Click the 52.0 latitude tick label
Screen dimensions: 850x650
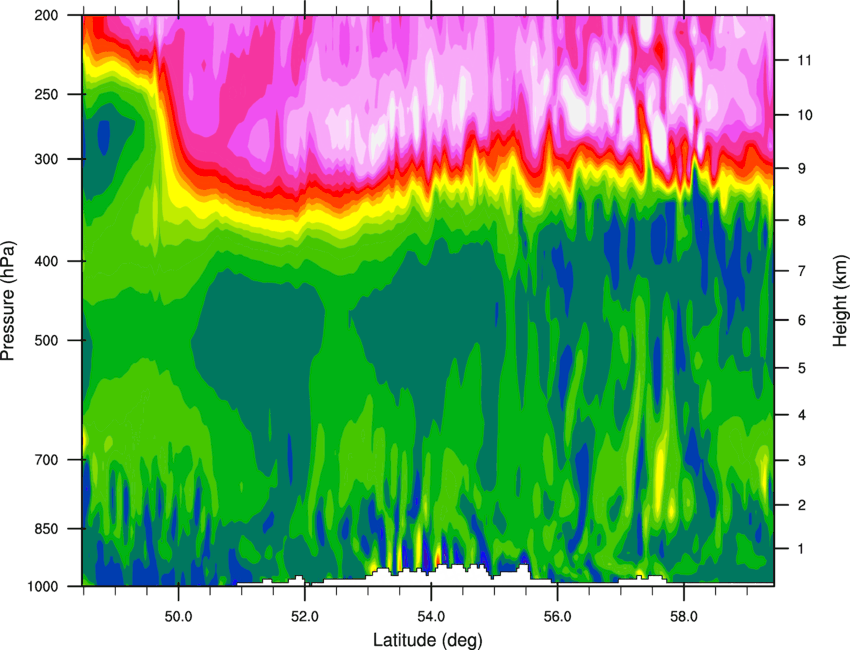point(305,617)
